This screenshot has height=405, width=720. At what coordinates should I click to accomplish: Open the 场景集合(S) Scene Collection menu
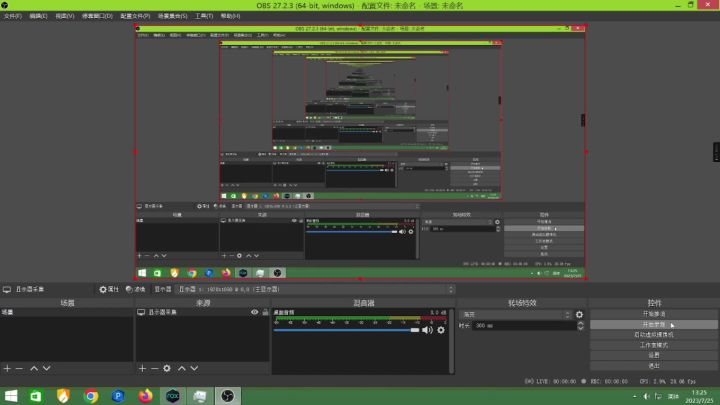pos(173,16)
